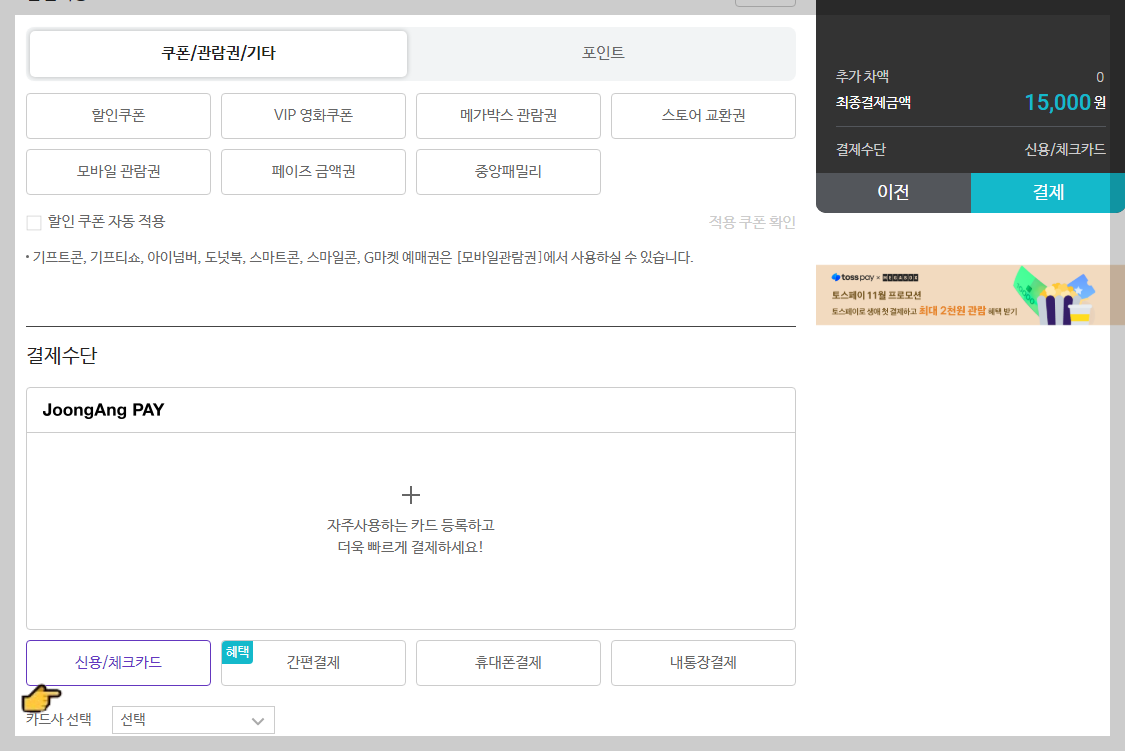Select 신용/체크카드 payment method
This screenshot has width=1125, height=751.
click(118, 663)
